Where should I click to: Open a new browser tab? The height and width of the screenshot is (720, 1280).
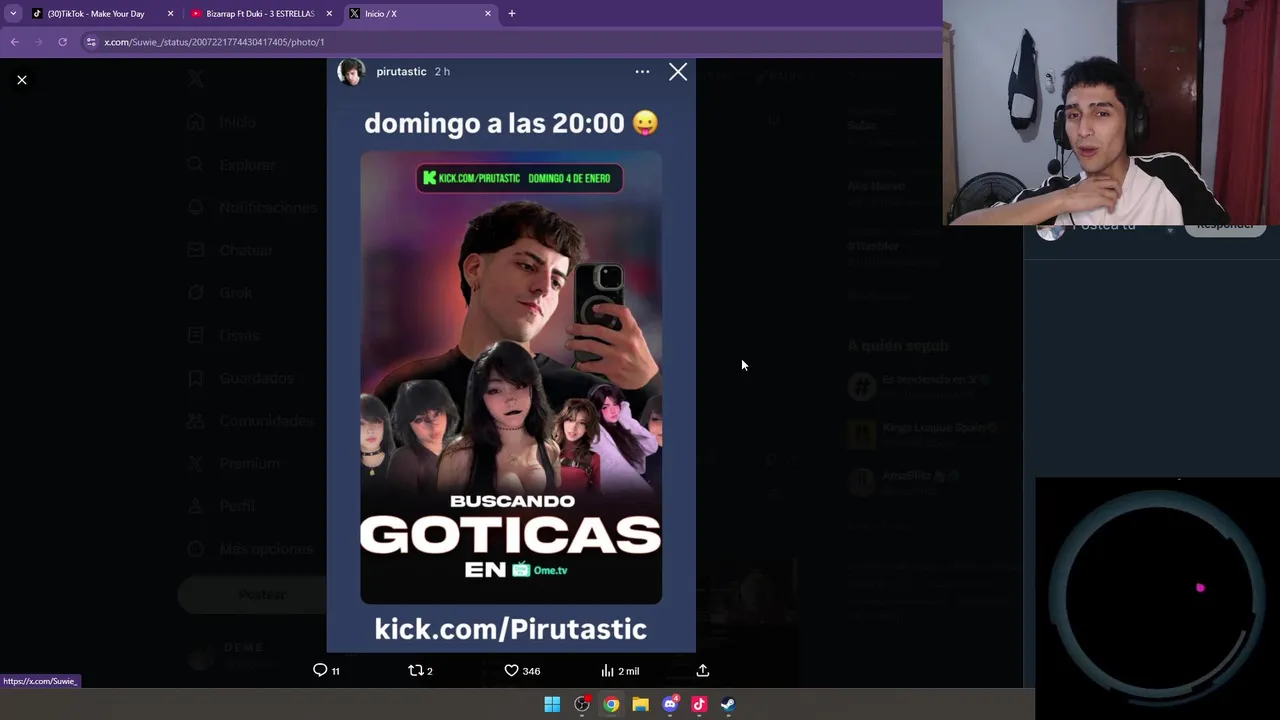(x=512, y=14)
